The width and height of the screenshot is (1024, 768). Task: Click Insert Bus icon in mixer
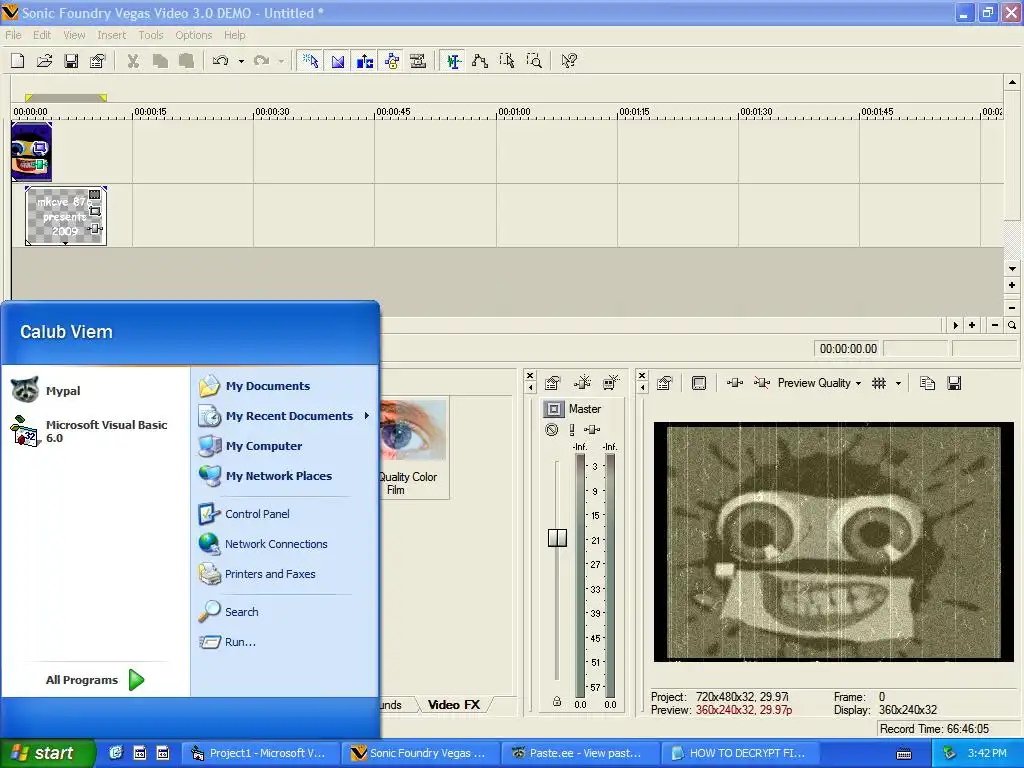pos(611,383)
